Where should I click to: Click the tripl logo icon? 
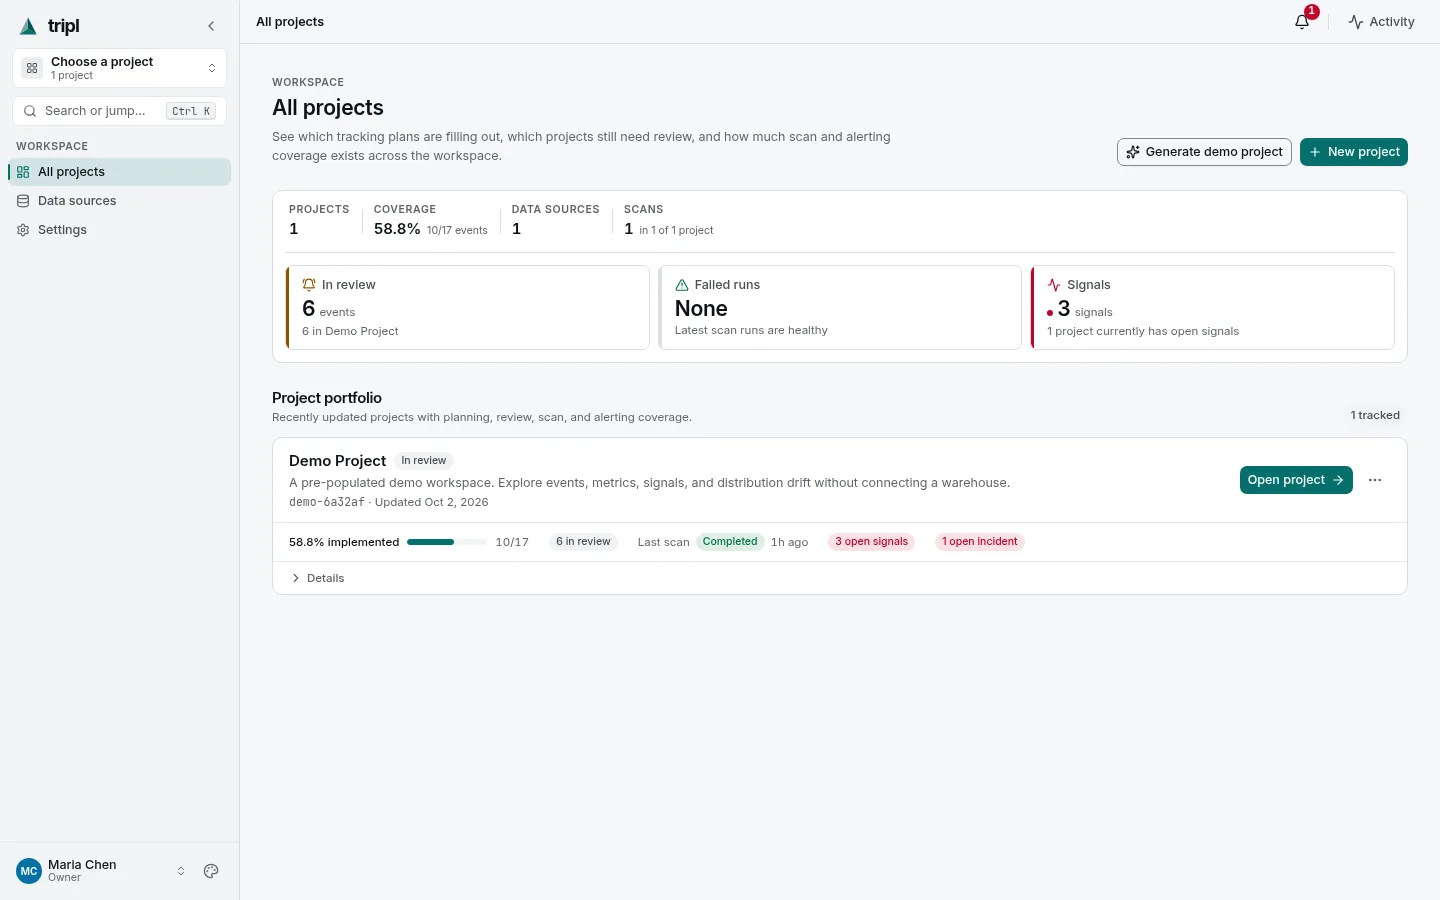point(28,26)
